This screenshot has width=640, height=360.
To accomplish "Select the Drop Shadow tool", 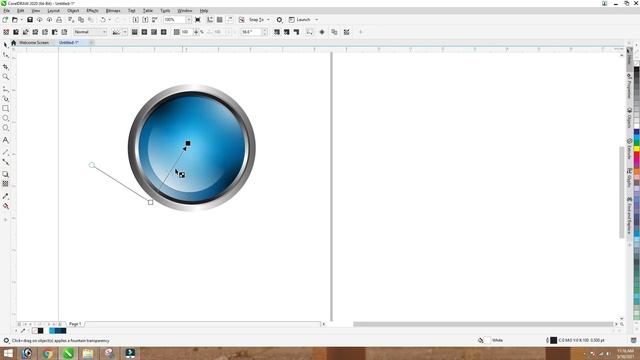I will 5,174.
